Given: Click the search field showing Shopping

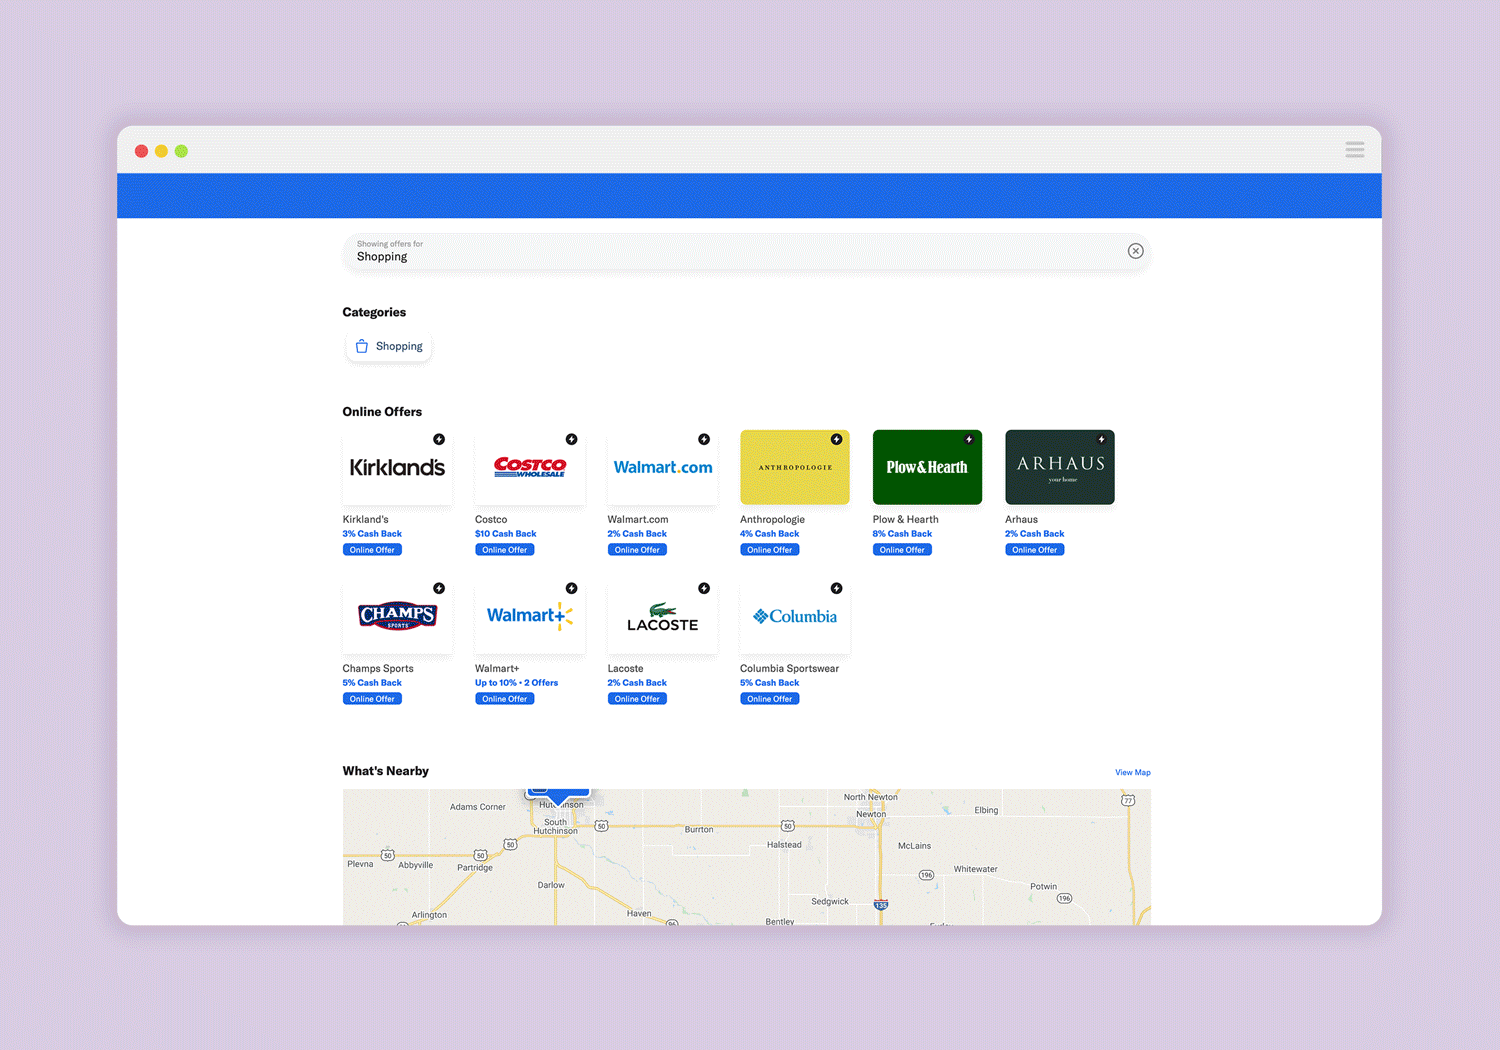Looking at the screenshot, I should tap(746, 251).
